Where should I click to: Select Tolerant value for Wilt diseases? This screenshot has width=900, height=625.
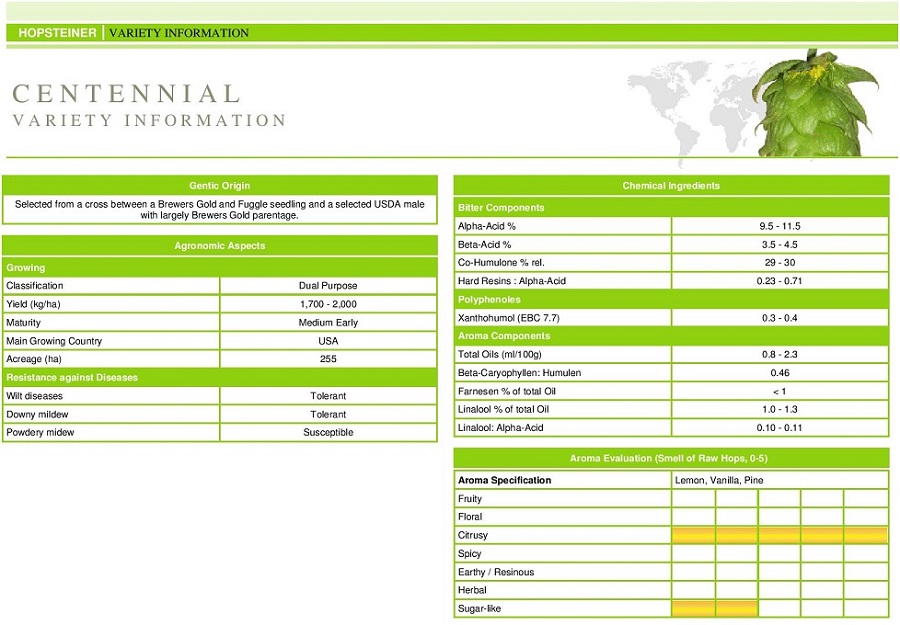pyautogui.click(x=328, y=395)
